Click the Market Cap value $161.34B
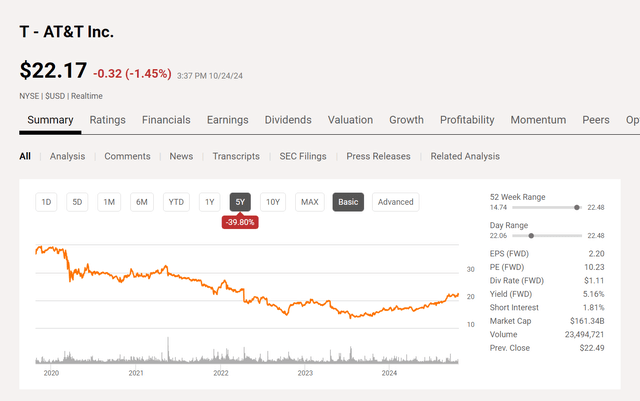 pyautogui.click(x=587, y=321)
